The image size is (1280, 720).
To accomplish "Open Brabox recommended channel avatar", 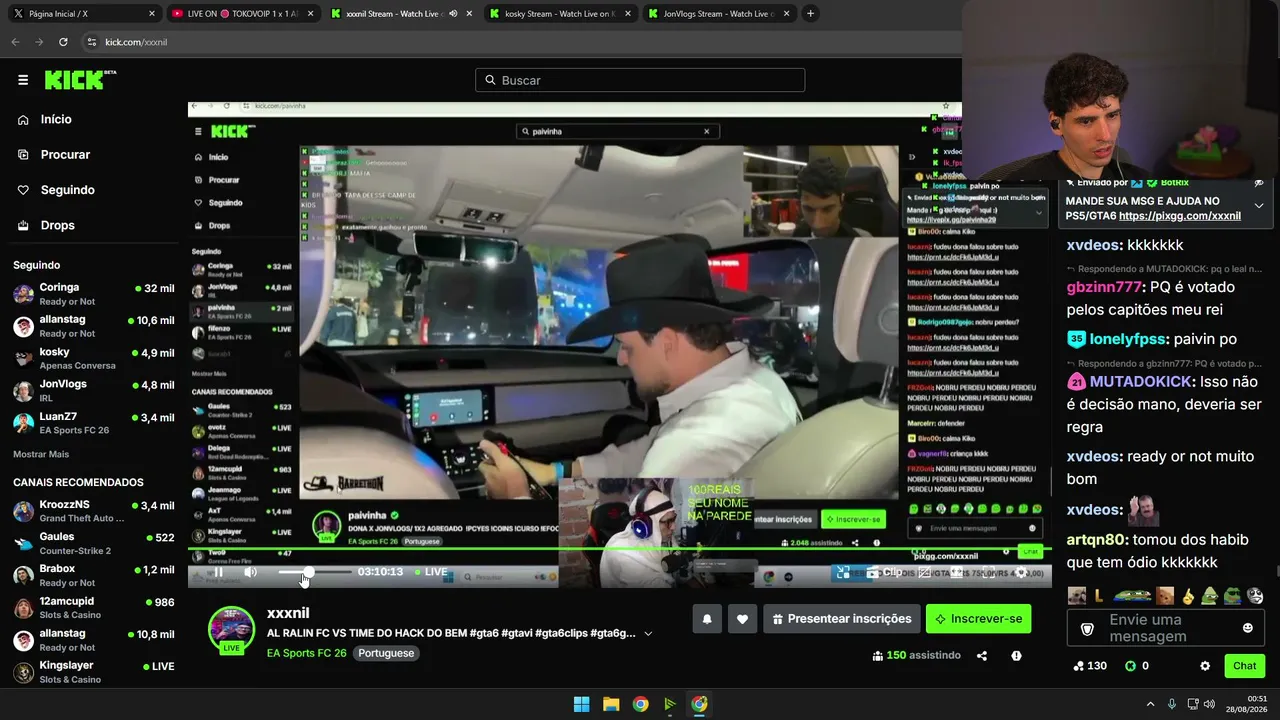I will click(x=23, y=576).
